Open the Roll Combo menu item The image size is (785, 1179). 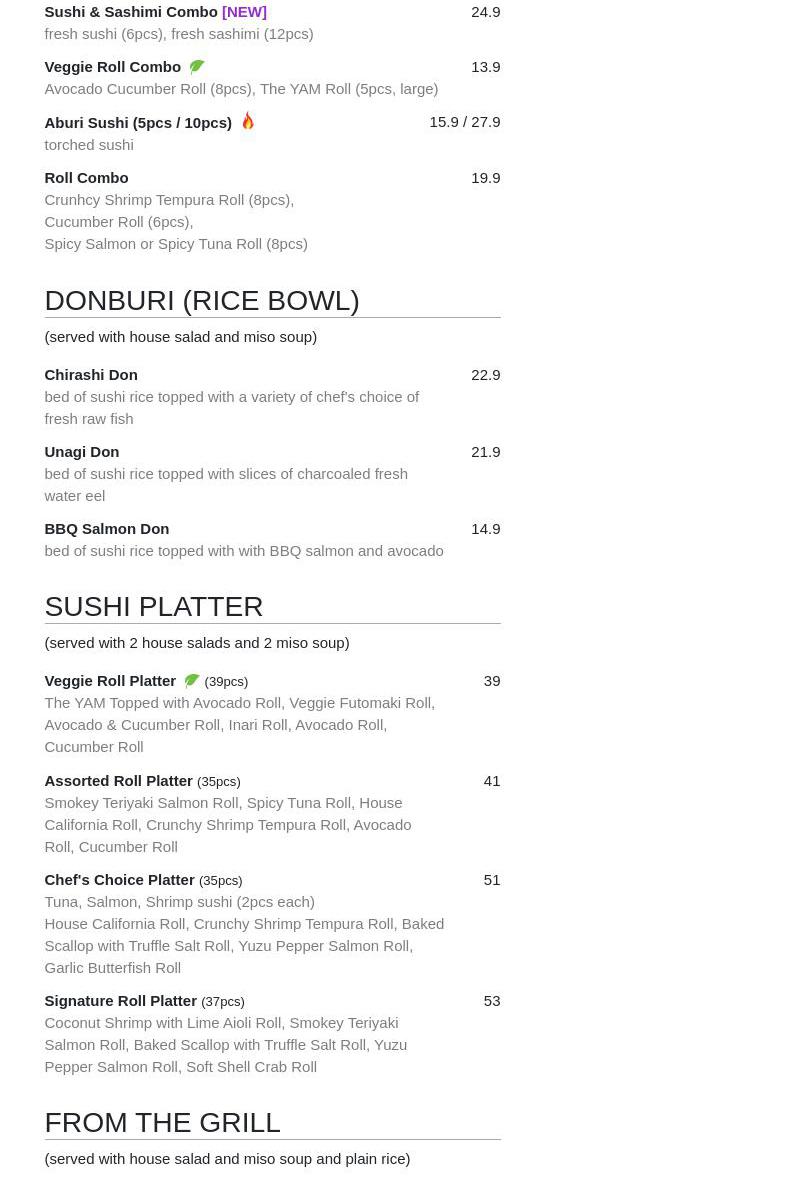pos(86,178)
